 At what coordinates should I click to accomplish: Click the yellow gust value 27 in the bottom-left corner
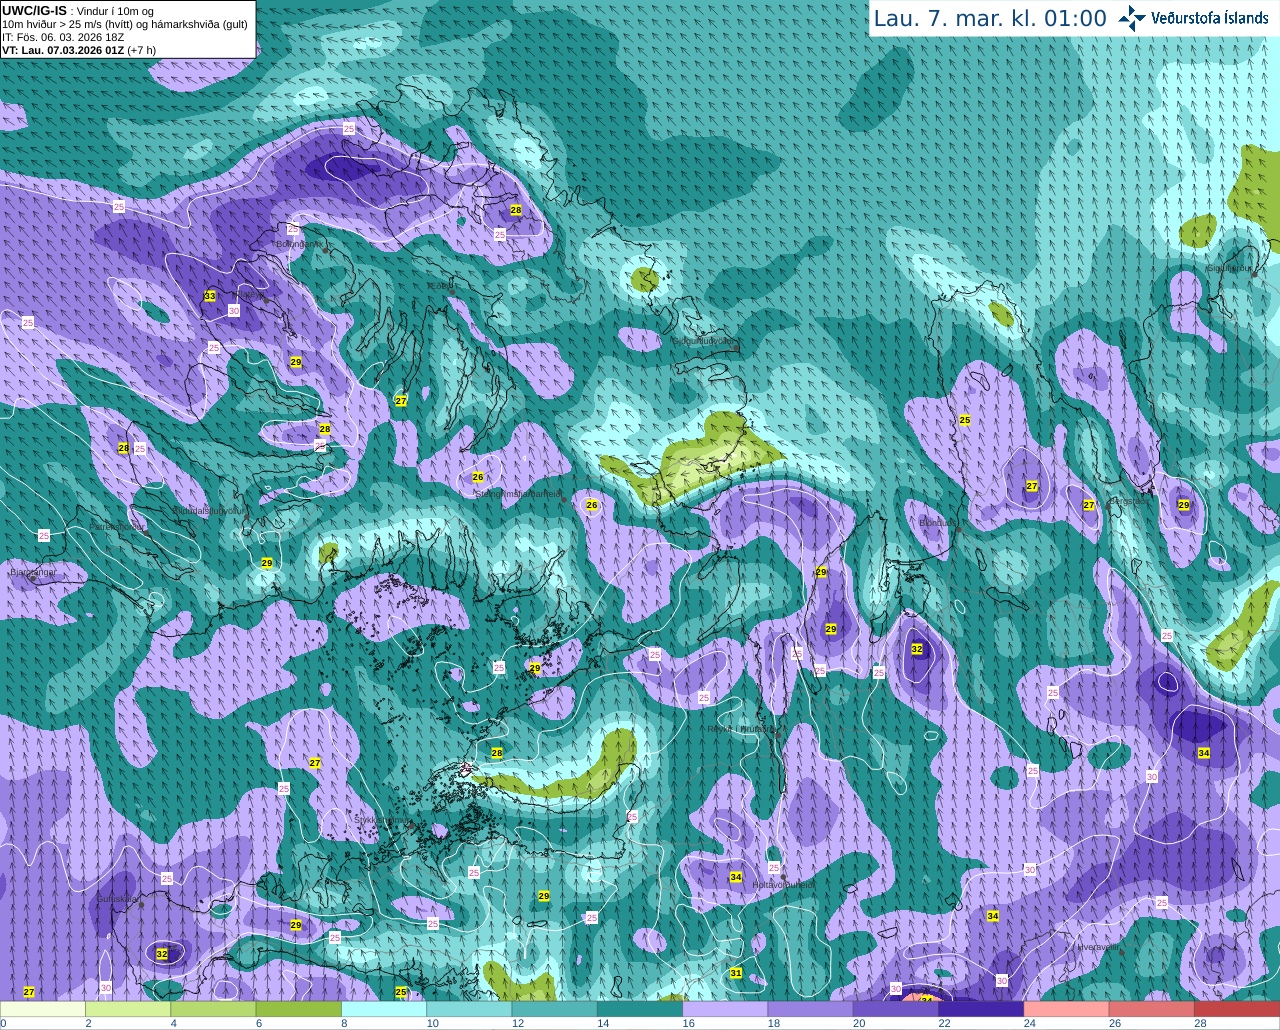pos(28,992)
